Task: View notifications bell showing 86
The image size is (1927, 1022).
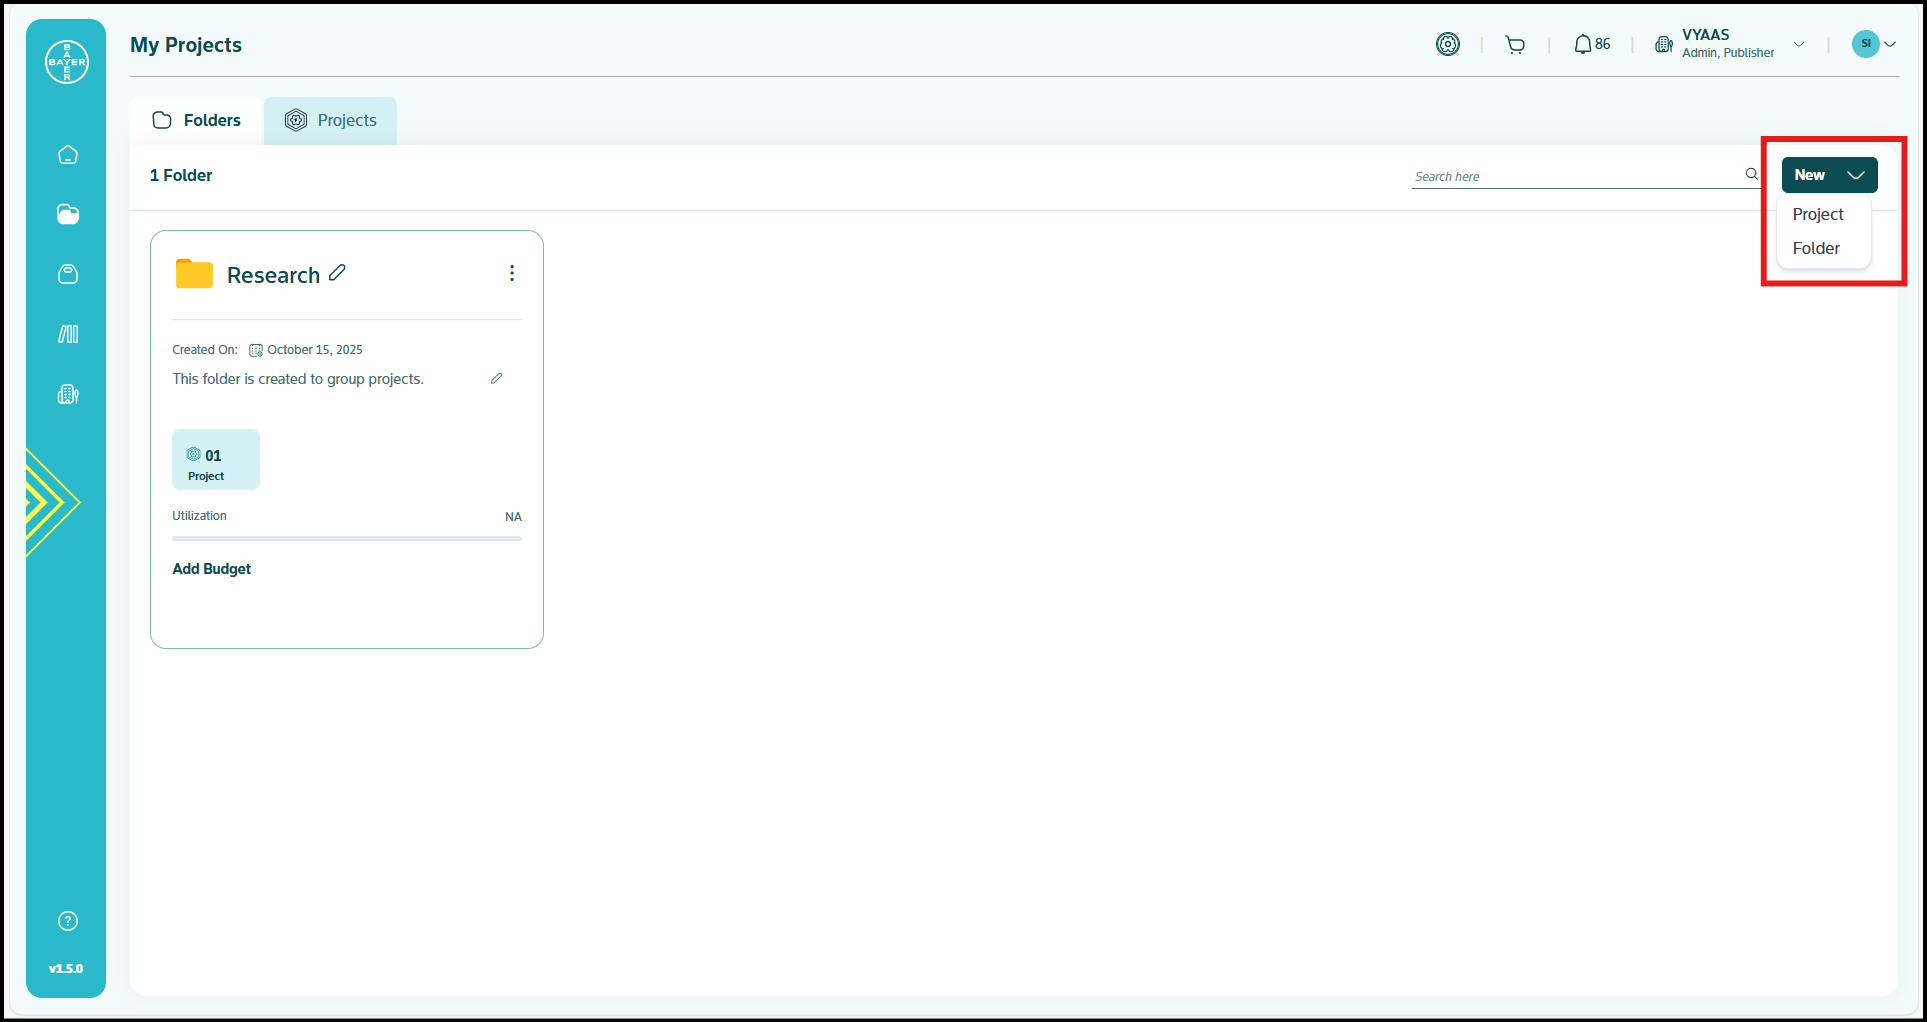Action: (1591, 44)
